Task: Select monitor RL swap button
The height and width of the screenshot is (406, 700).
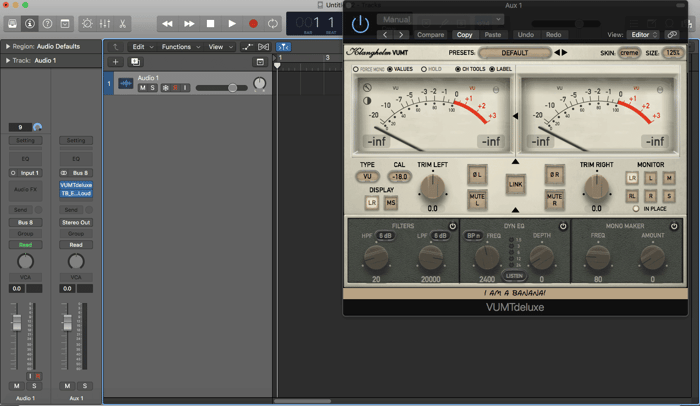Action: click(632, 196)
